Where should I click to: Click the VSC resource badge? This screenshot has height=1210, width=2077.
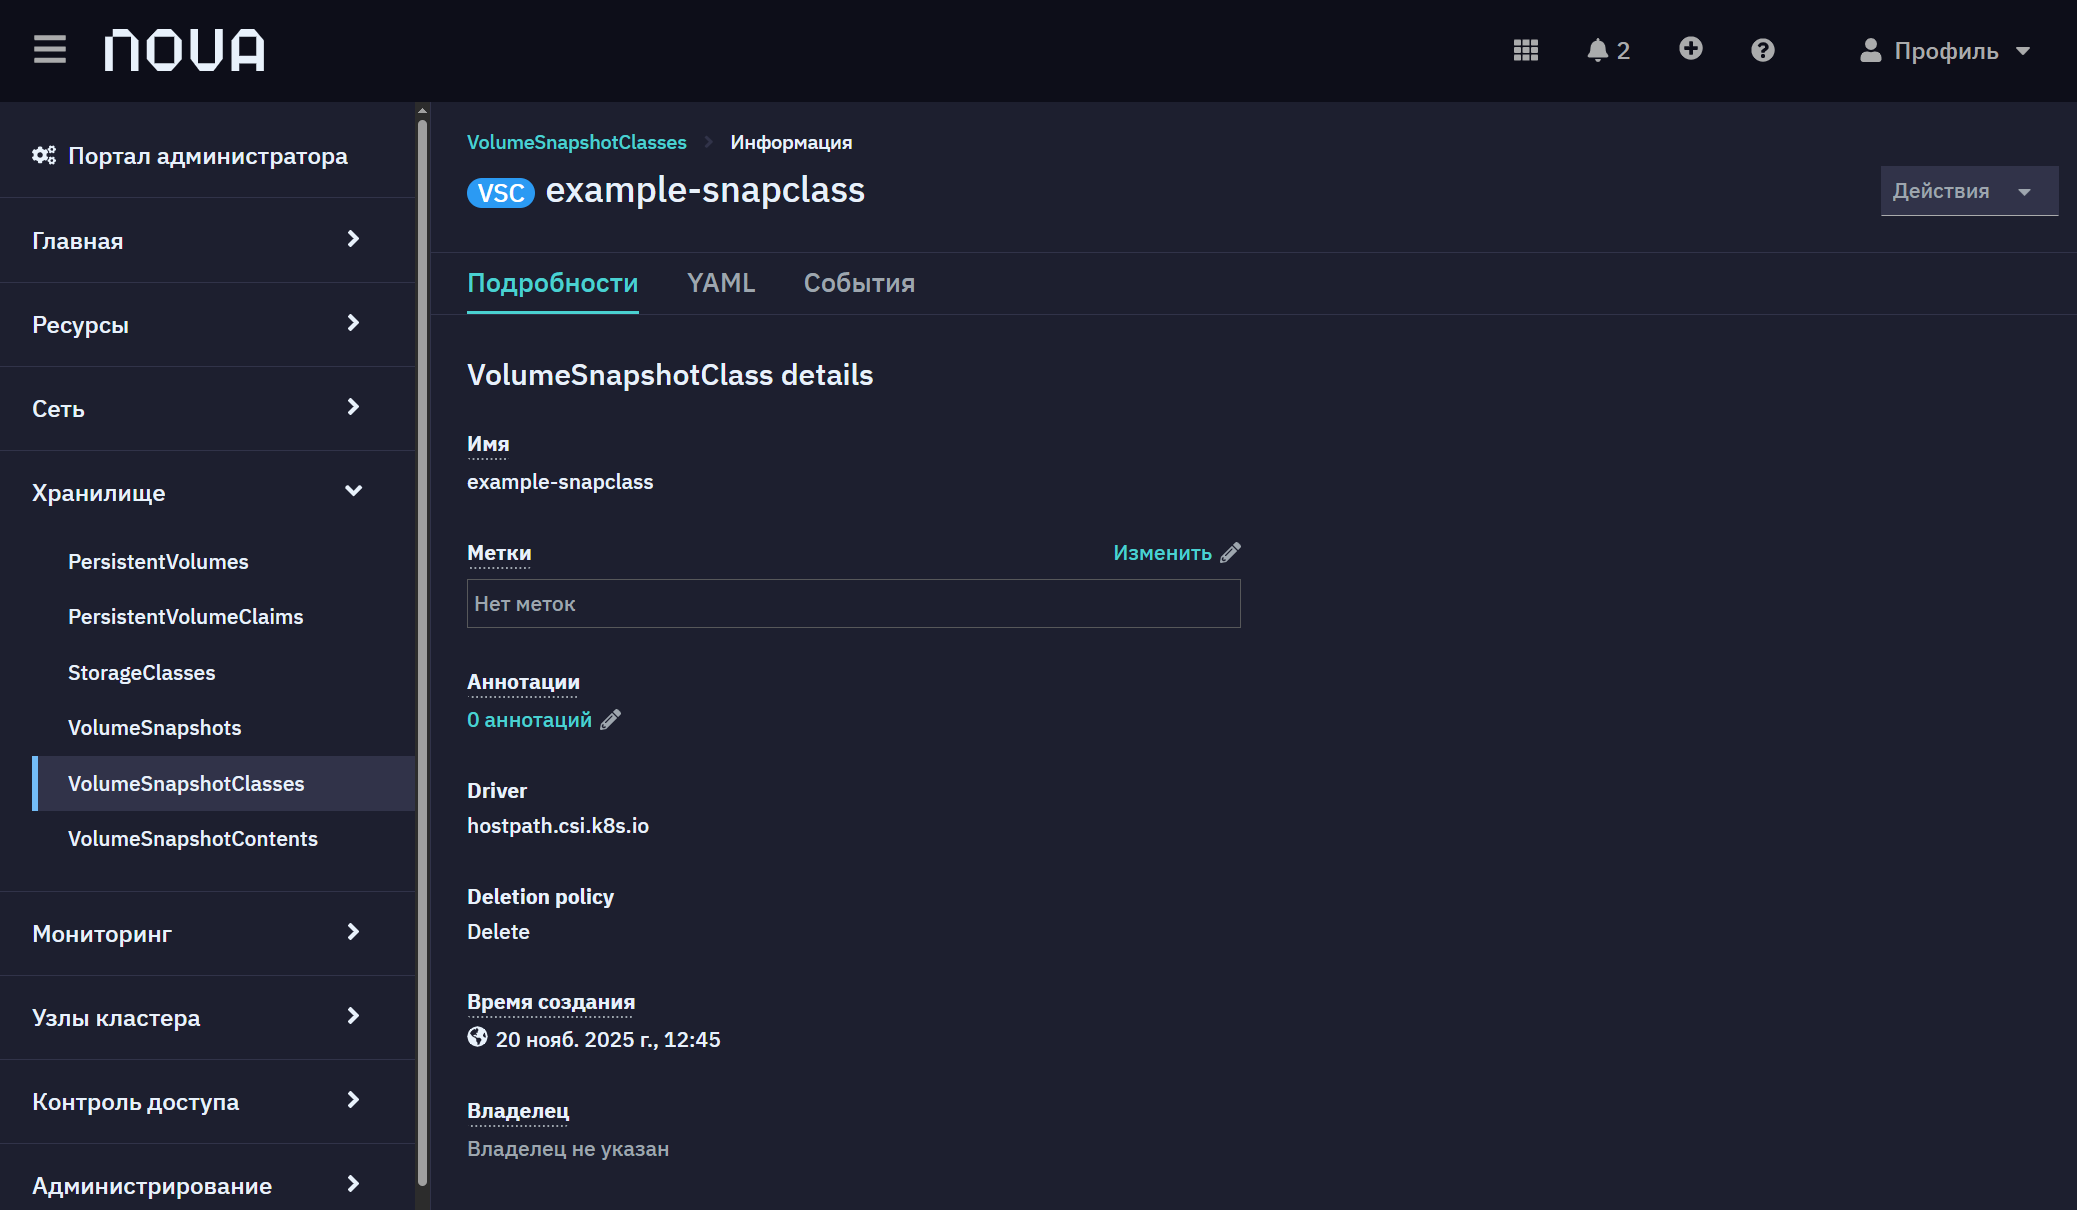click(x=500, y=193)
